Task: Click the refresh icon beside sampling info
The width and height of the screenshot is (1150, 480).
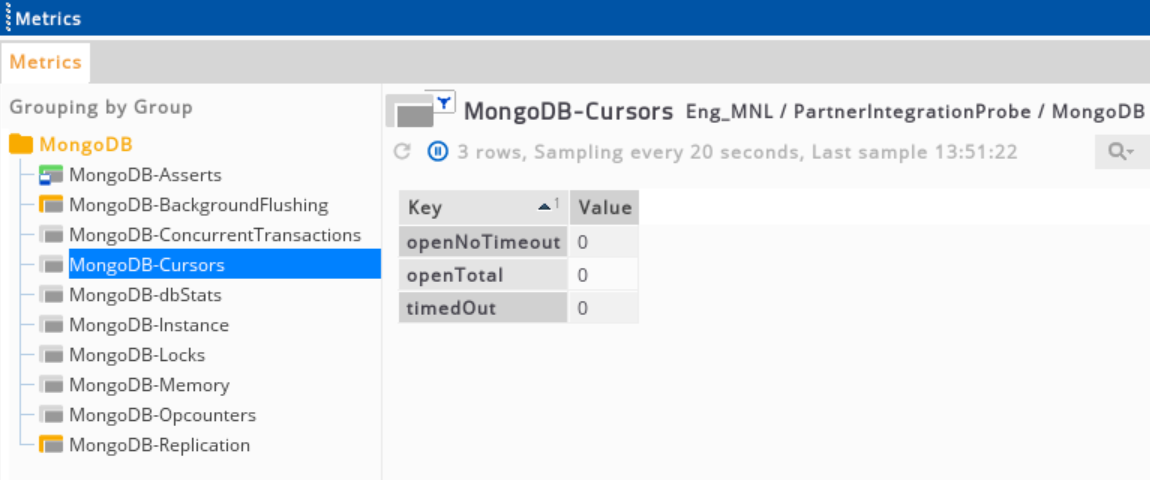Action: (x=403, y=152)
